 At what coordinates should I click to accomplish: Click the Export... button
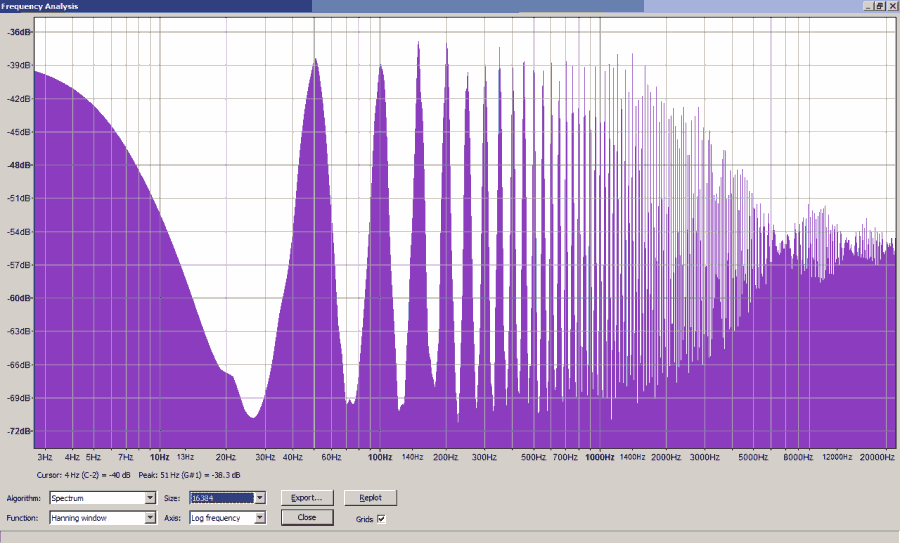[306, 497]
